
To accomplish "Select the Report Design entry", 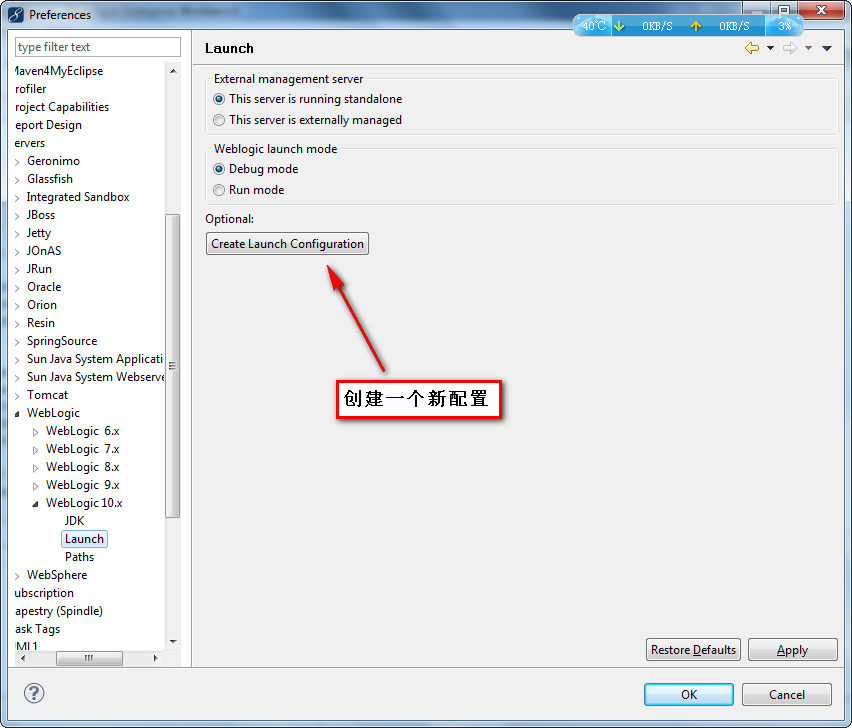I will point(48,124).
